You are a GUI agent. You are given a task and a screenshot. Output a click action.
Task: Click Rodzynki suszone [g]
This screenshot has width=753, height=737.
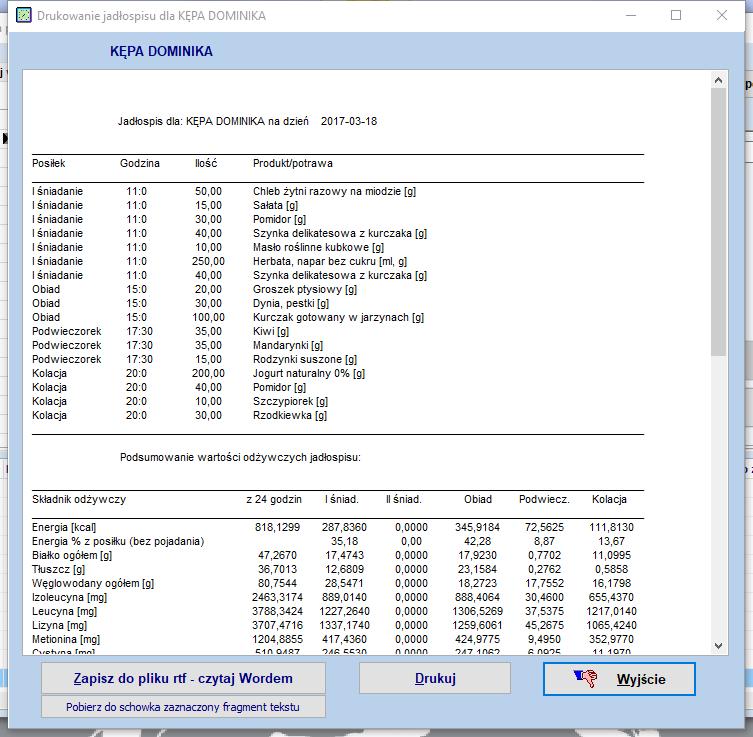[305, 359]
